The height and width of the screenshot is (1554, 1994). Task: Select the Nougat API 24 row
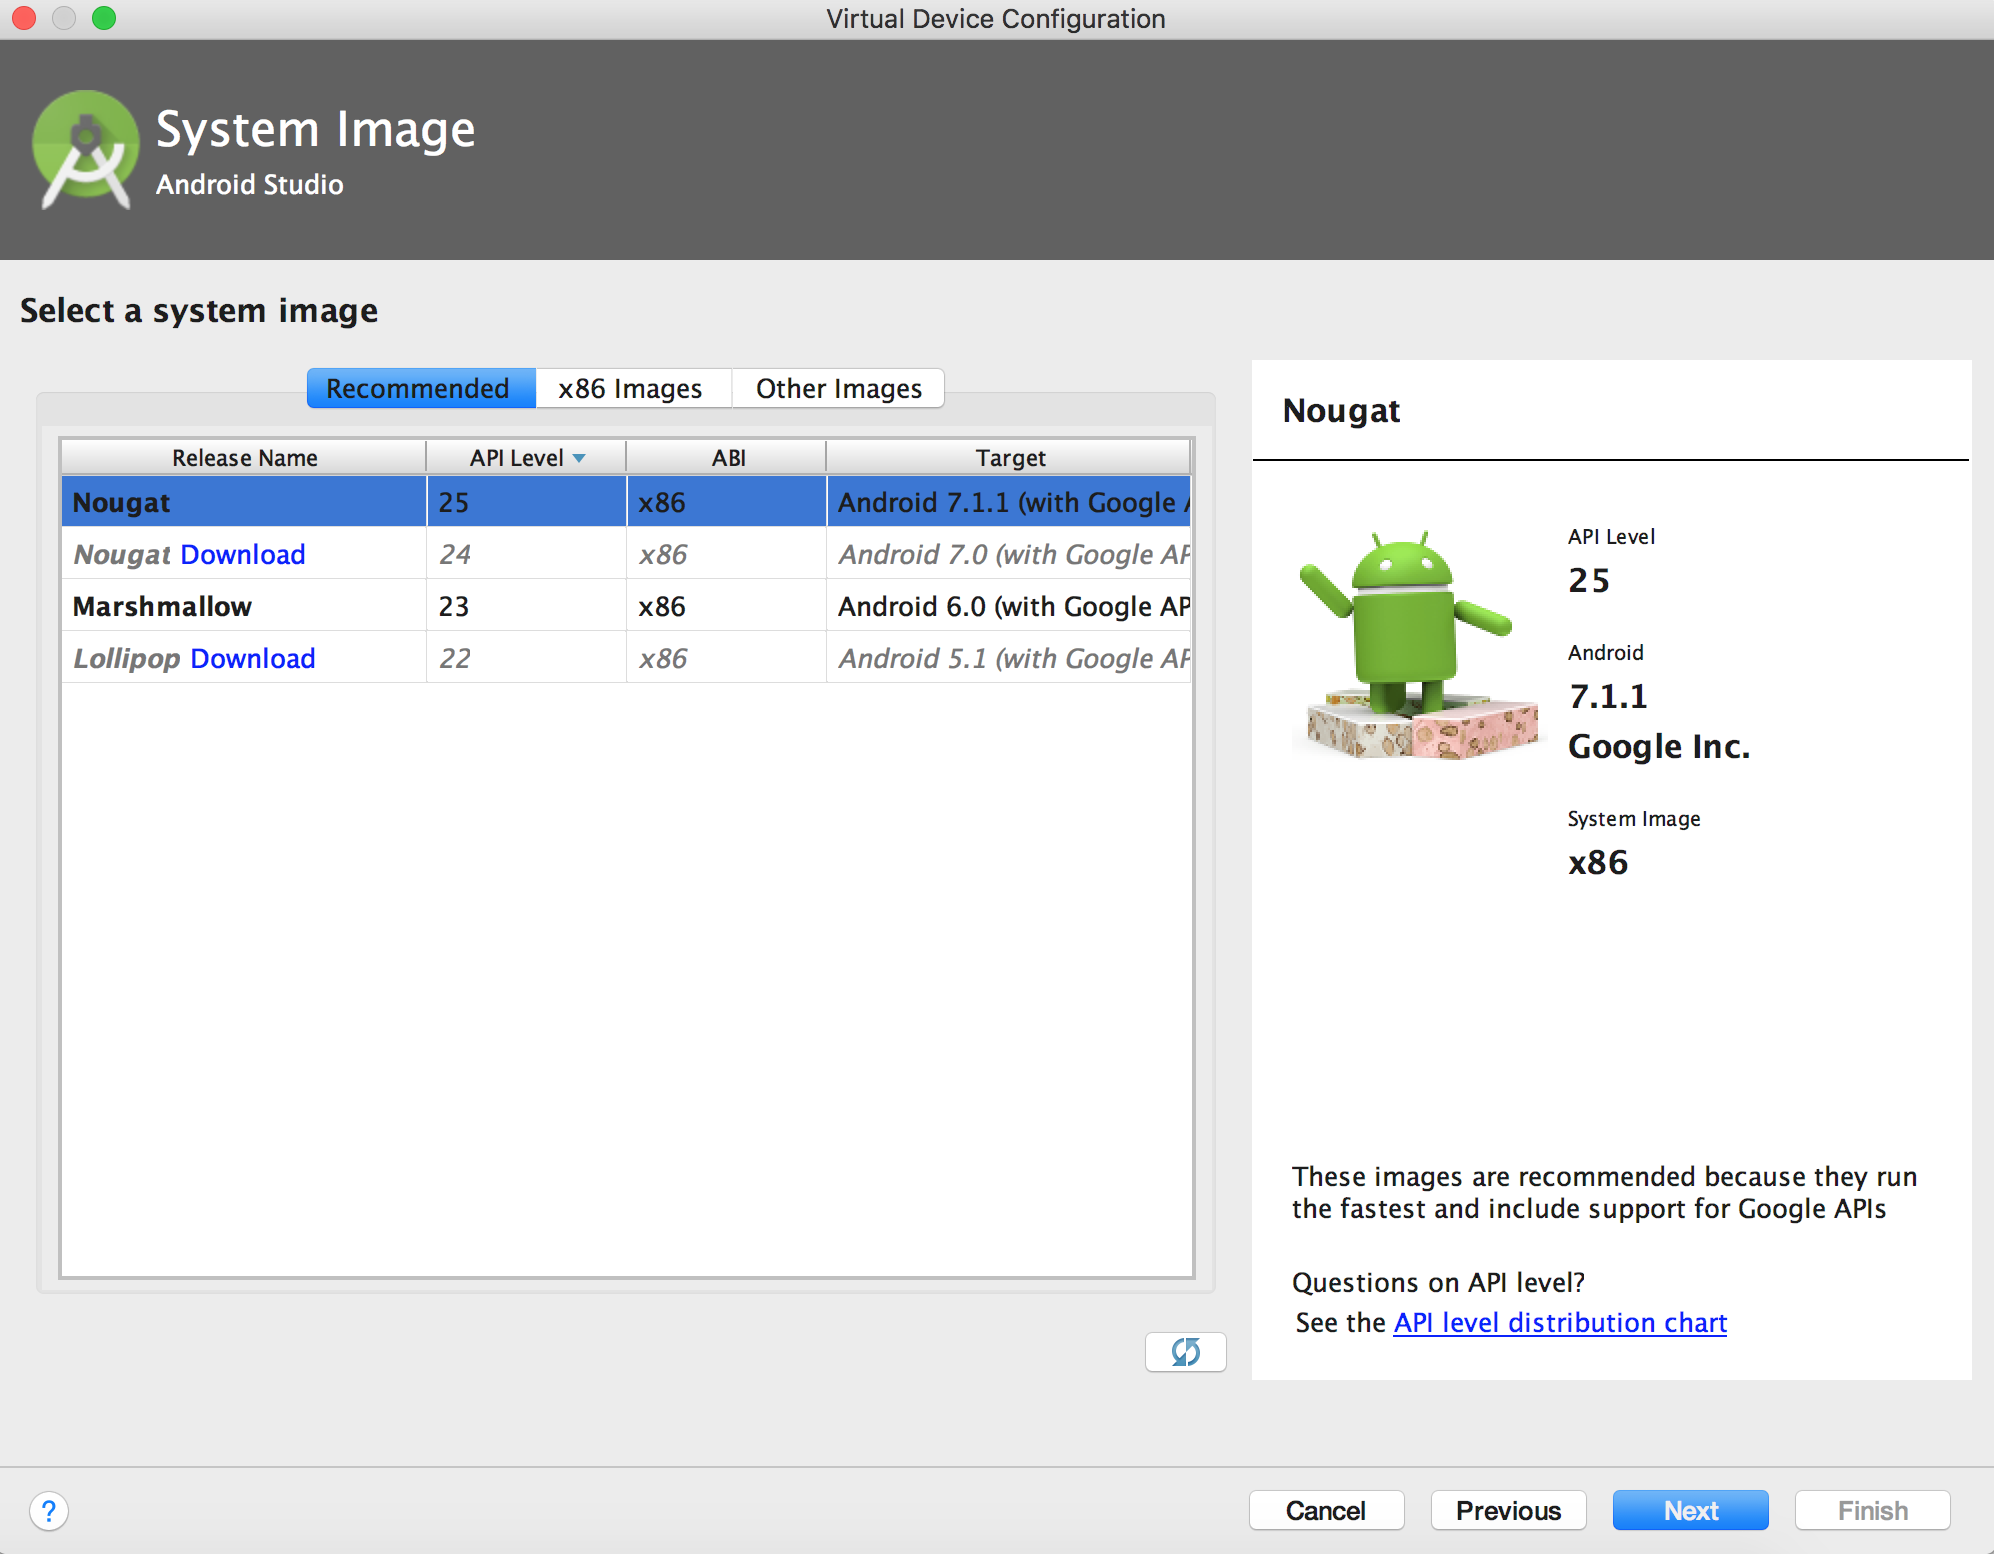pyautogui.click(x=500, y=553)
